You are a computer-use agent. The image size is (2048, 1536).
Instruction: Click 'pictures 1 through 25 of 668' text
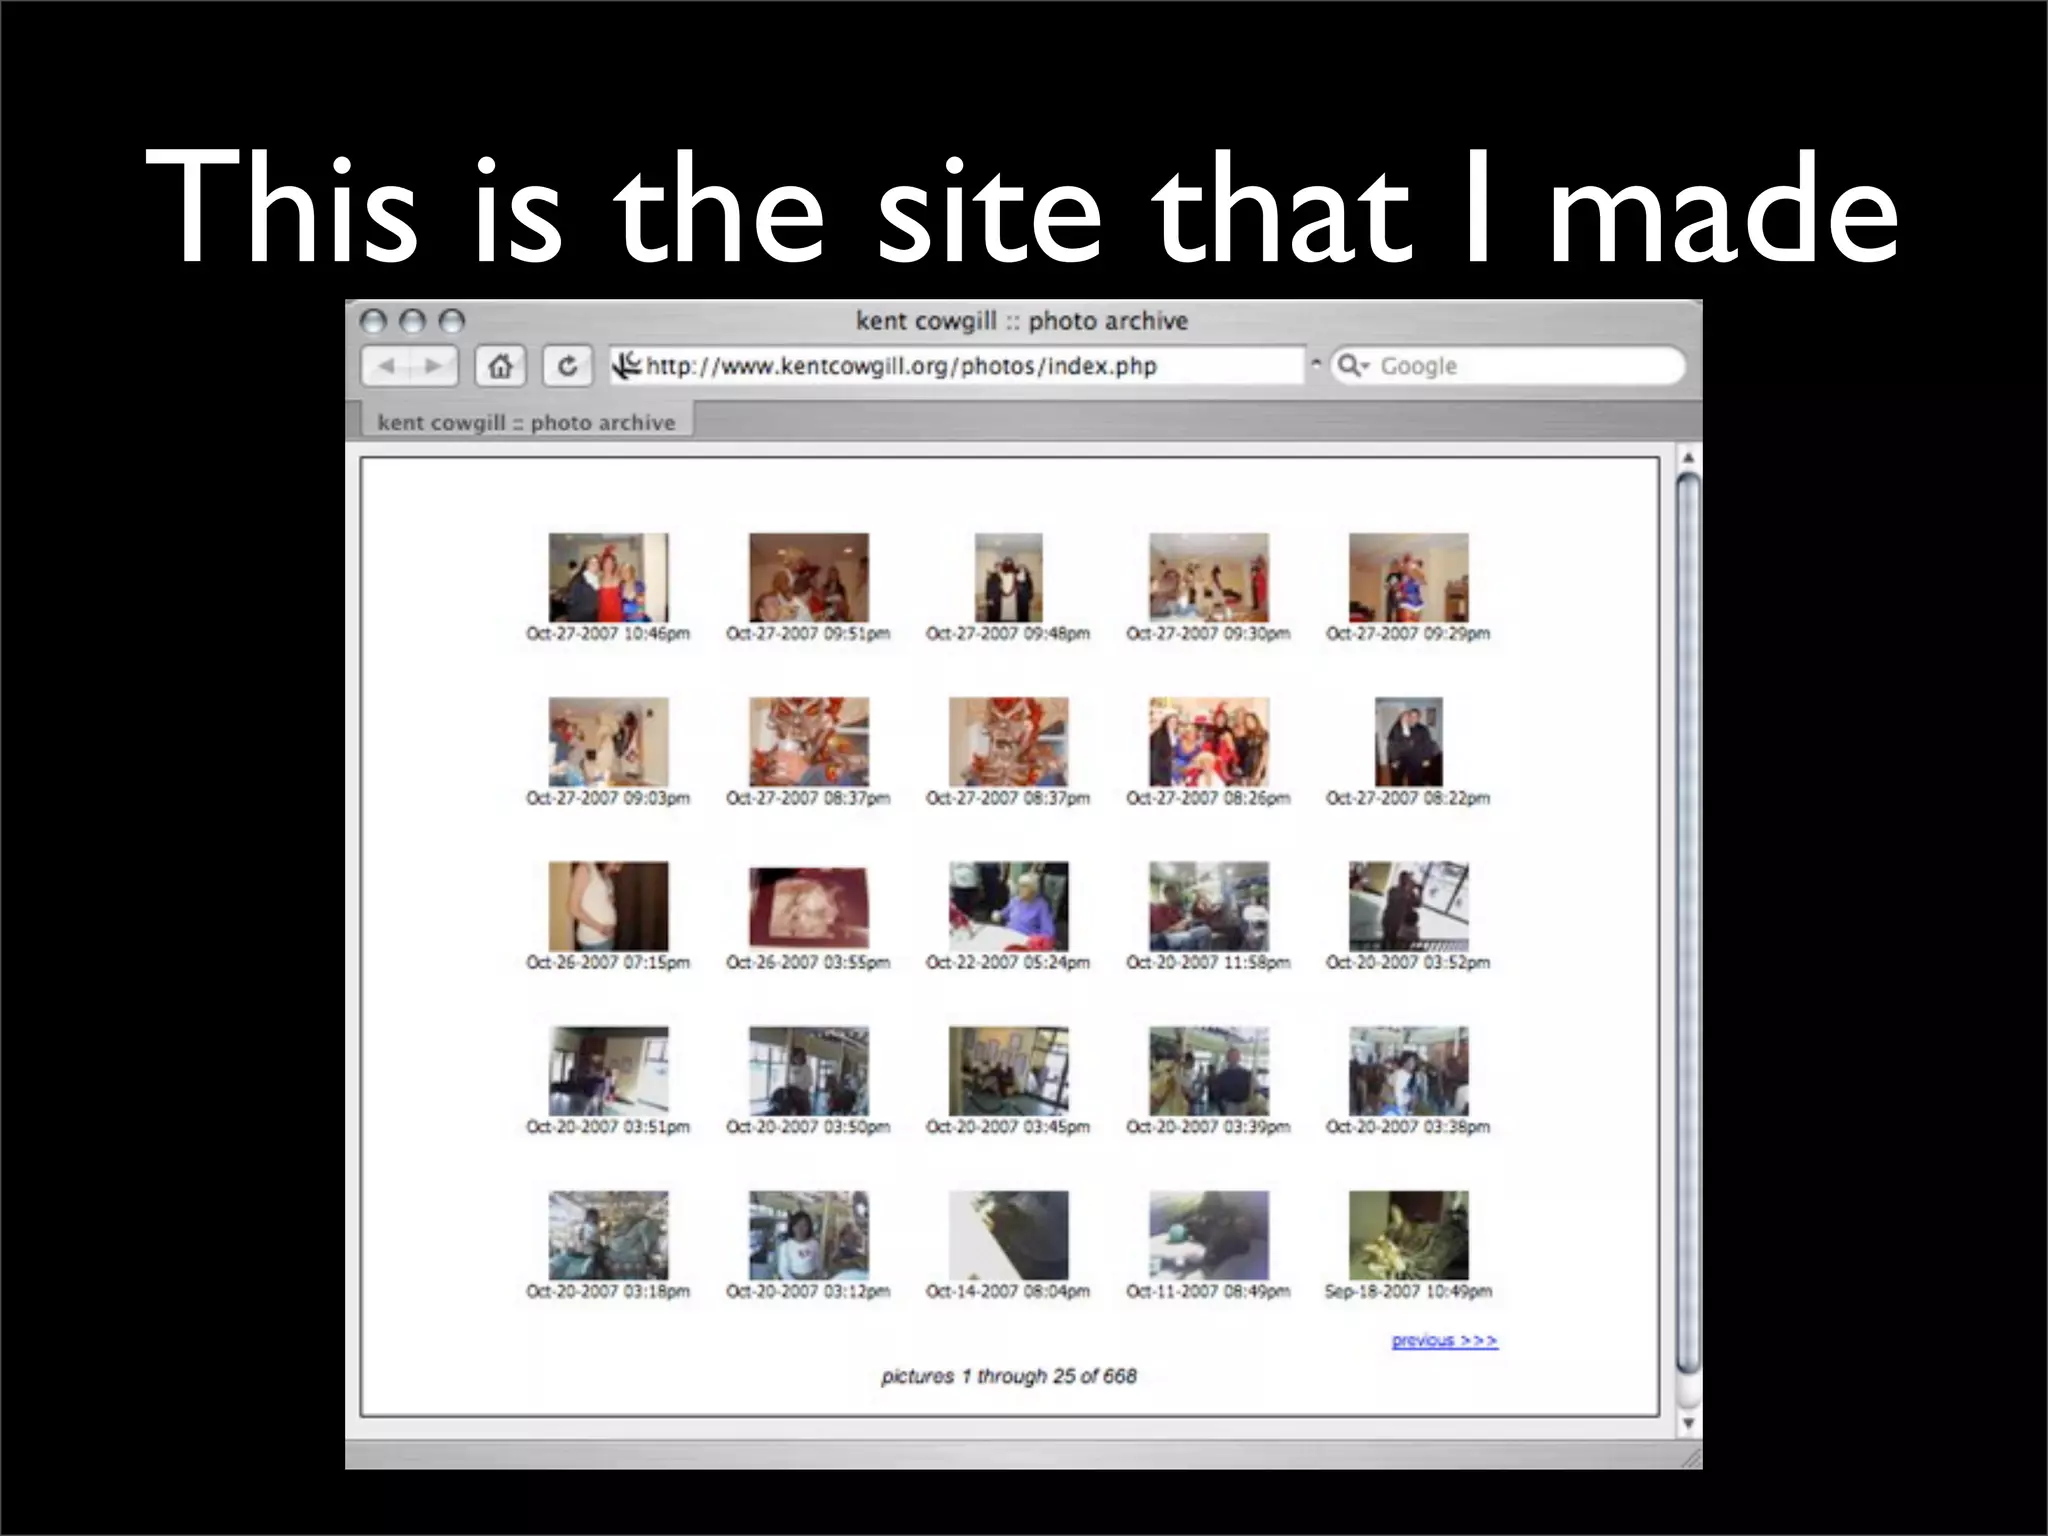click(x=1009, y=1376)
